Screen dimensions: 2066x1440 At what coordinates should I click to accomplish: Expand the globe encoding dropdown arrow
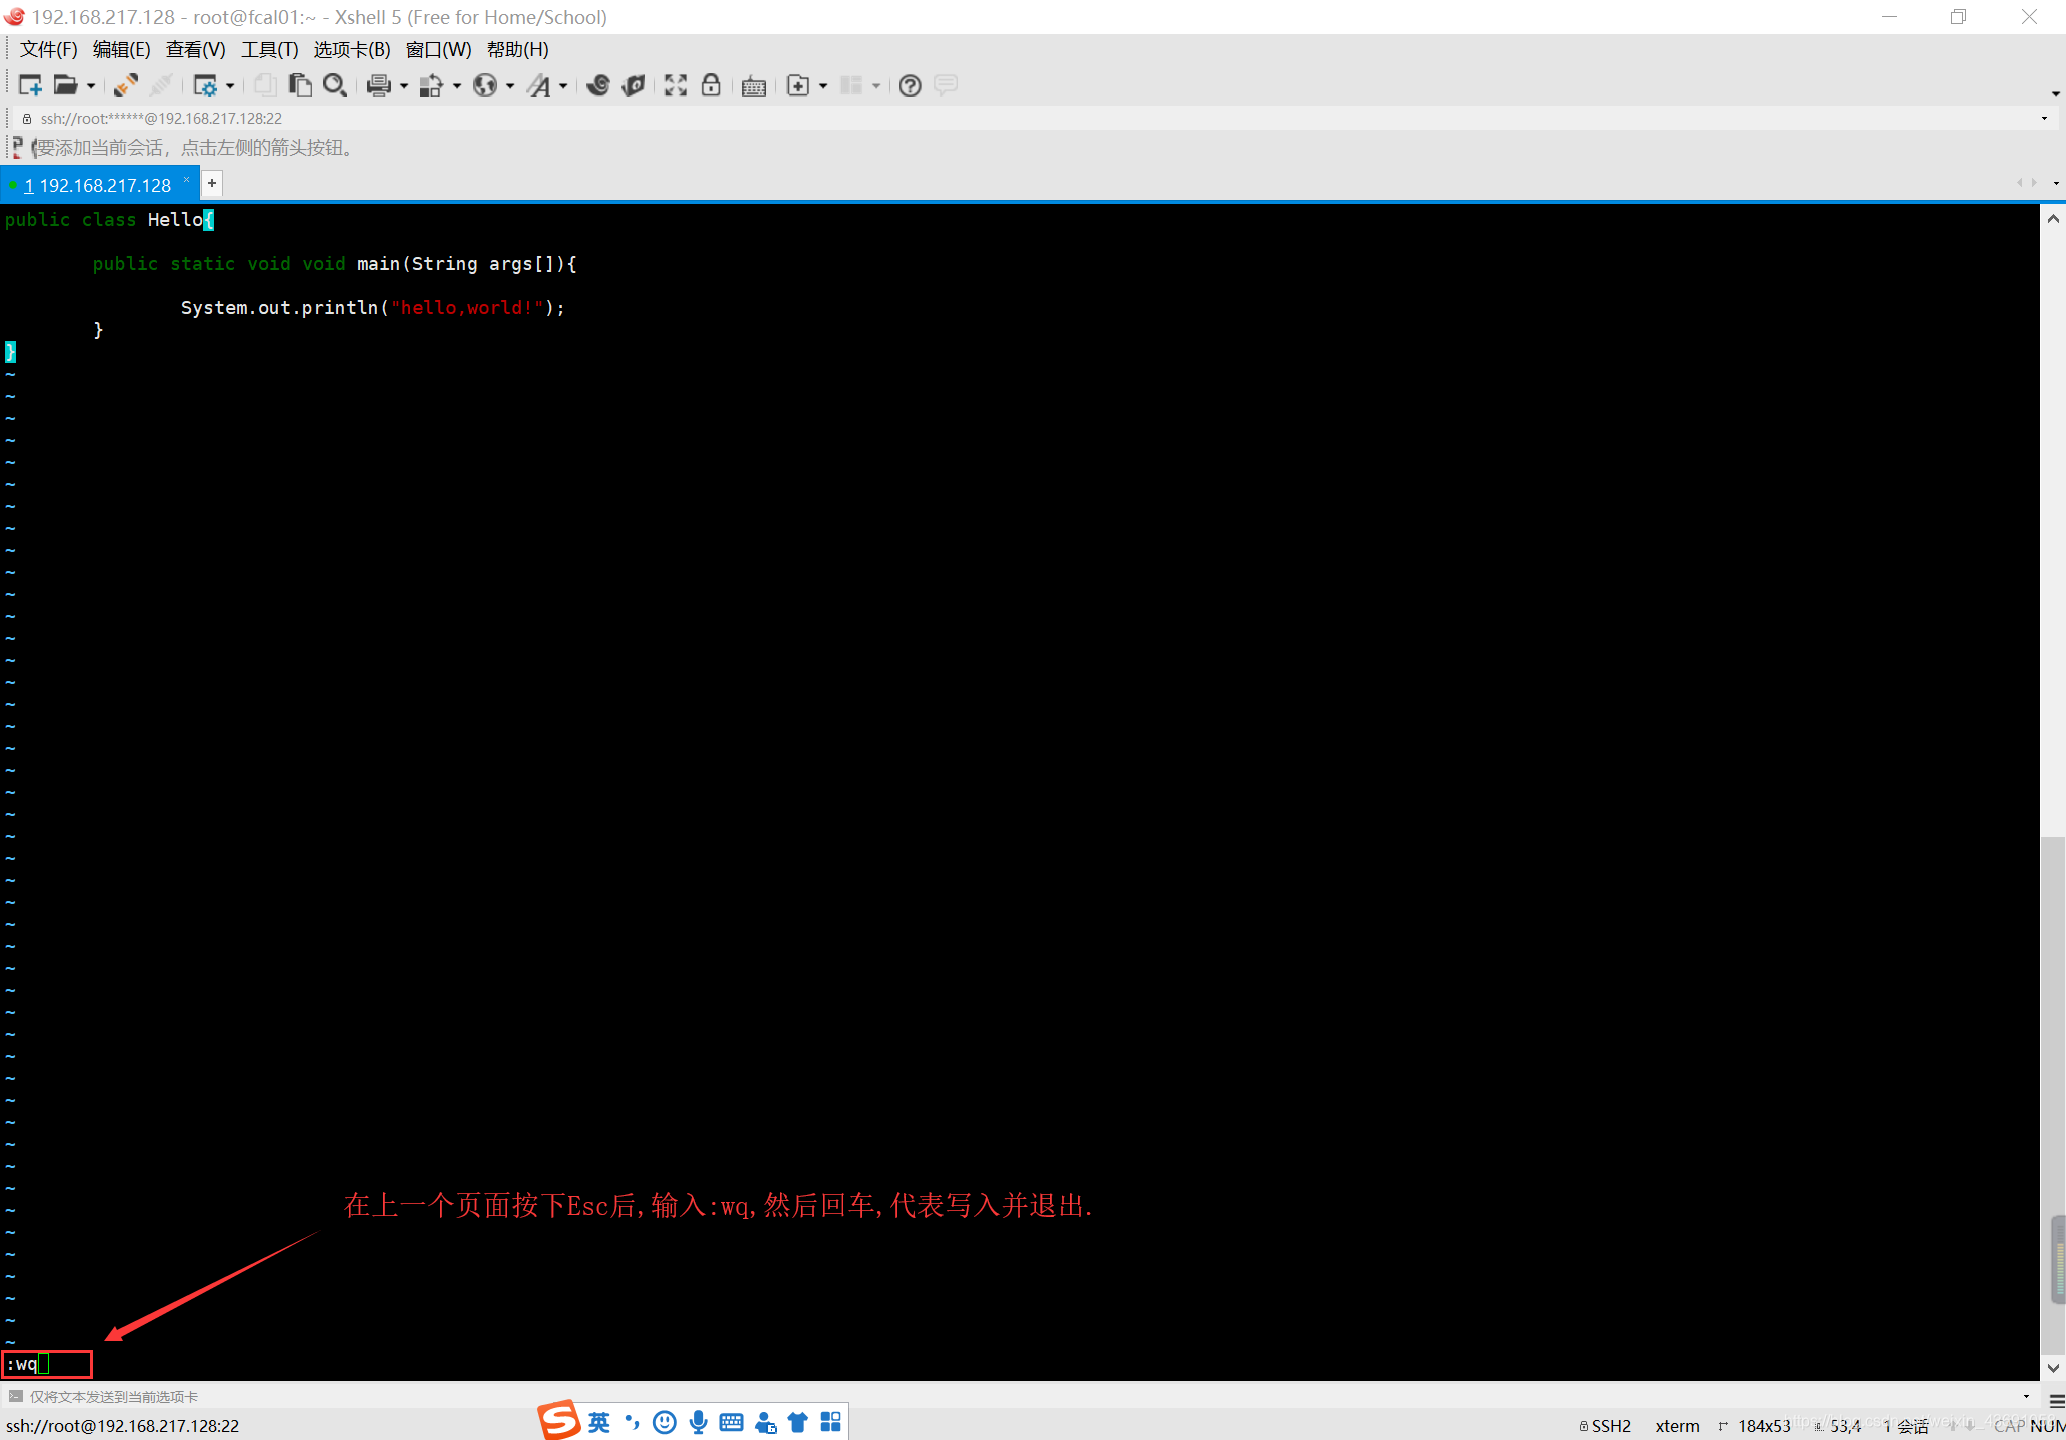tap(510, 86)
